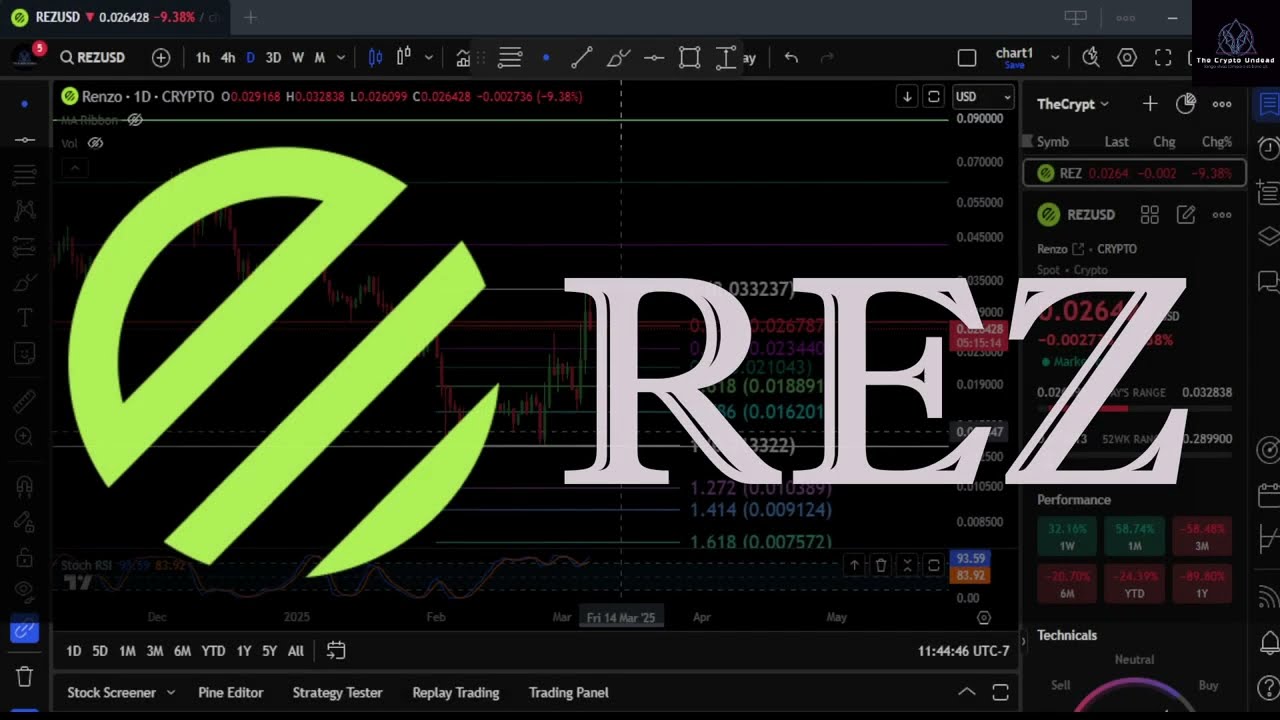Open the Pine Editor tab
The height and width of the screenshot is (720, 1280).
tap(231, 693)
